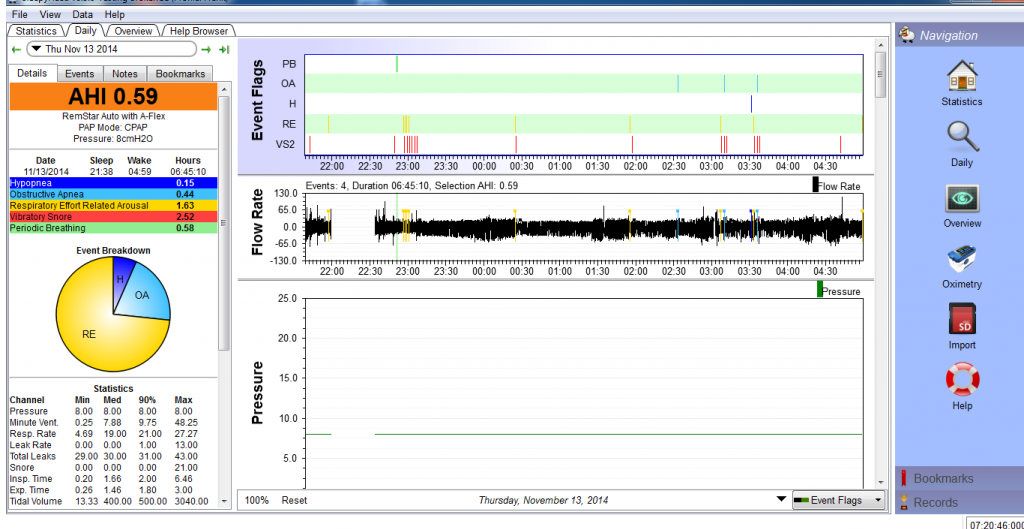Click the 100% zoom label
This screenshot has width=1024, height=529.
[257, 500]
